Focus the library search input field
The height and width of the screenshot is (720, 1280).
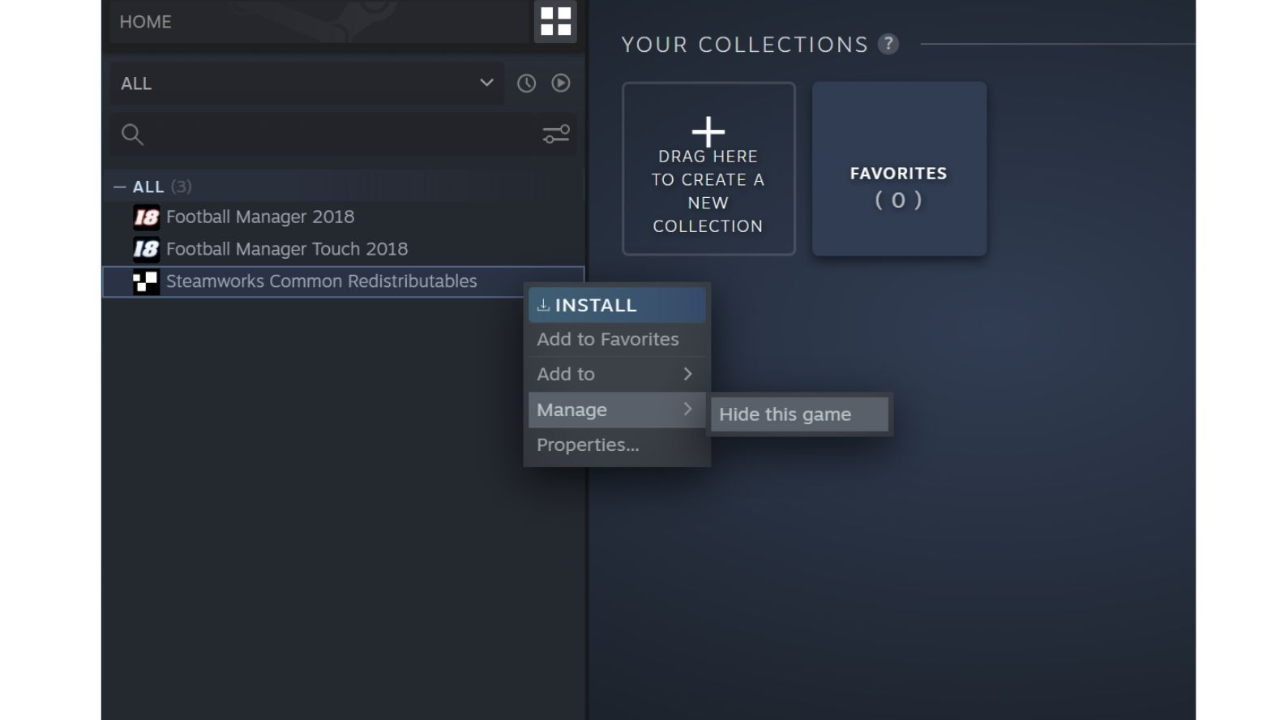pyautogui.click(x=343, y=135)
